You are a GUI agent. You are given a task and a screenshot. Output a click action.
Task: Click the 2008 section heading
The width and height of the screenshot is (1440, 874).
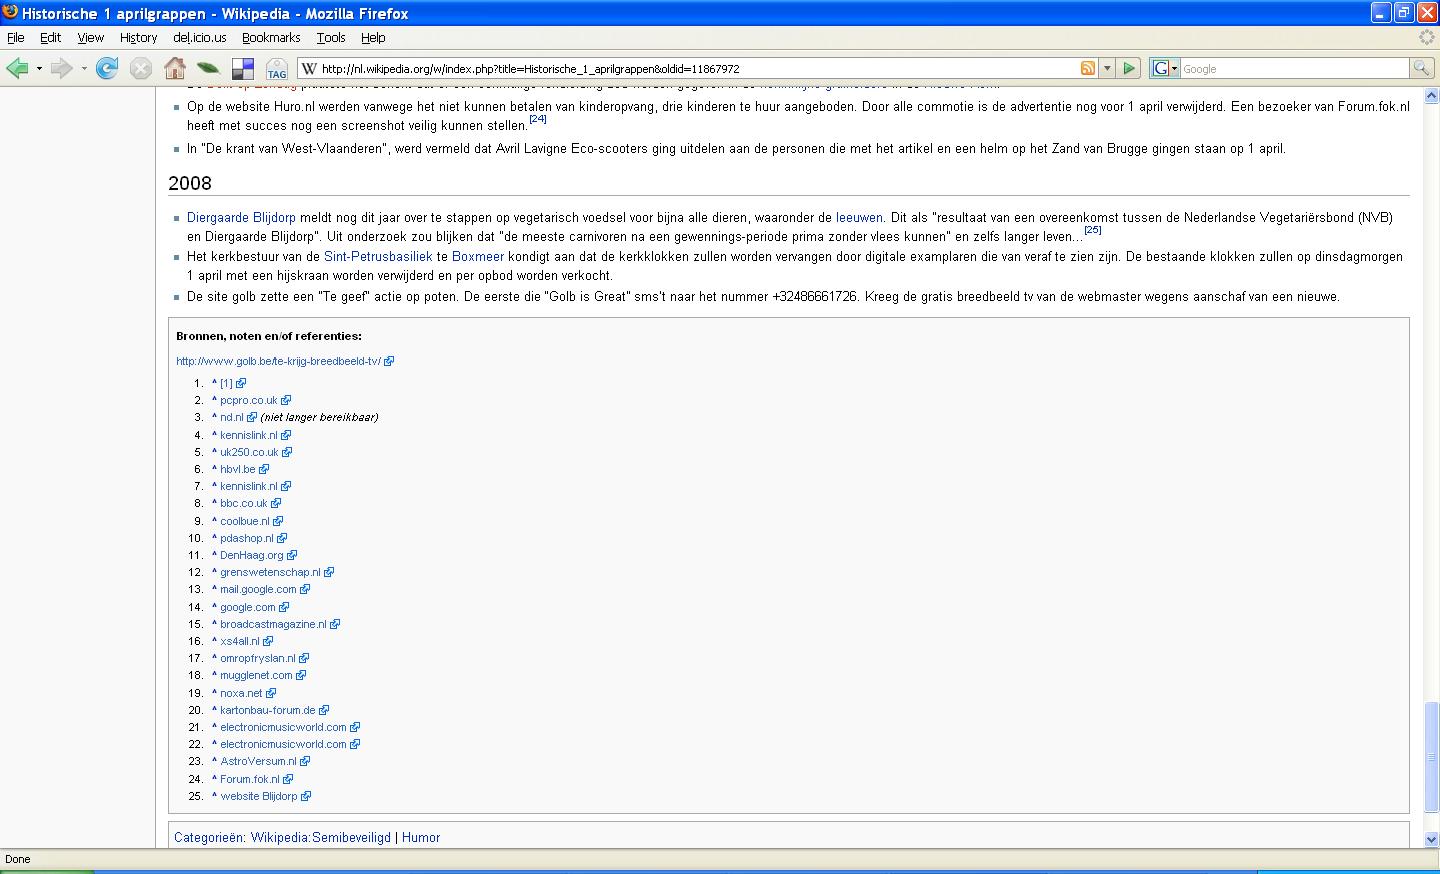click(190, 183)
